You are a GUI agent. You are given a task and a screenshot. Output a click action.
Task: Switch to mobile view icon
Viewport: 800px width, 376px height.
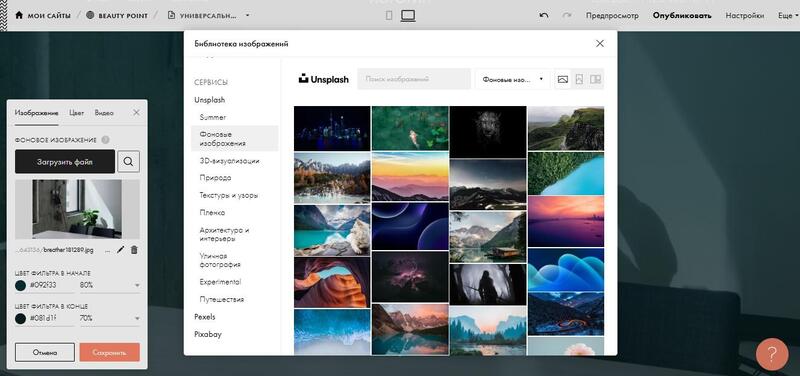point(389,16)
